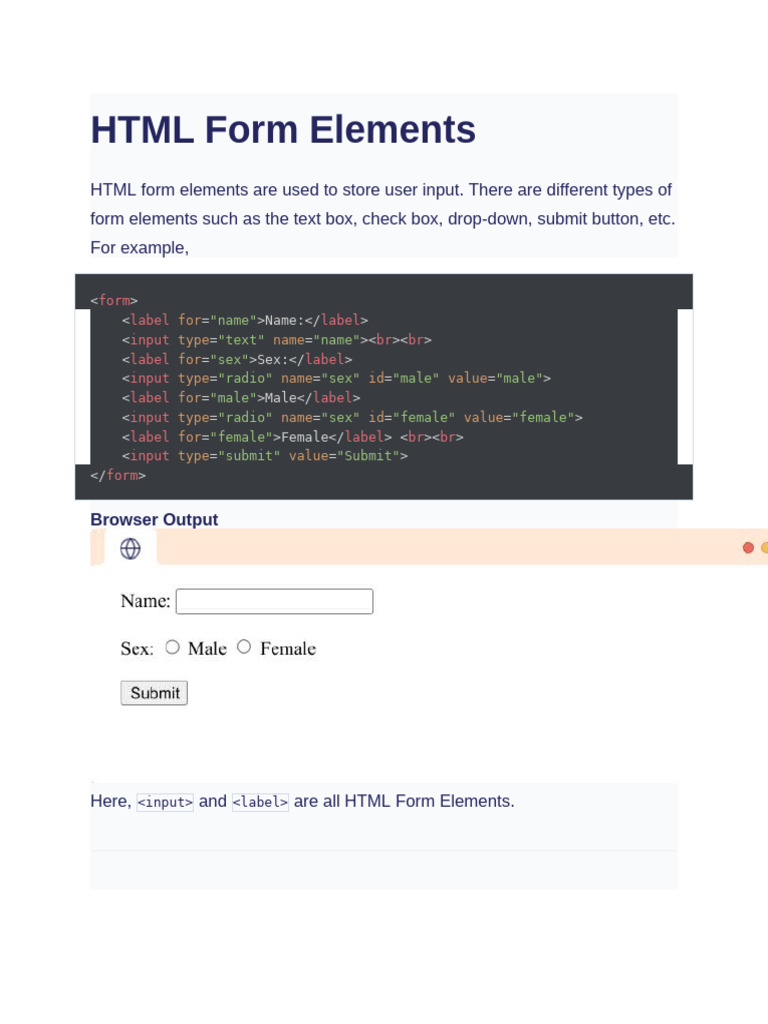Click the input type="submit" code line

pos(264,456)
